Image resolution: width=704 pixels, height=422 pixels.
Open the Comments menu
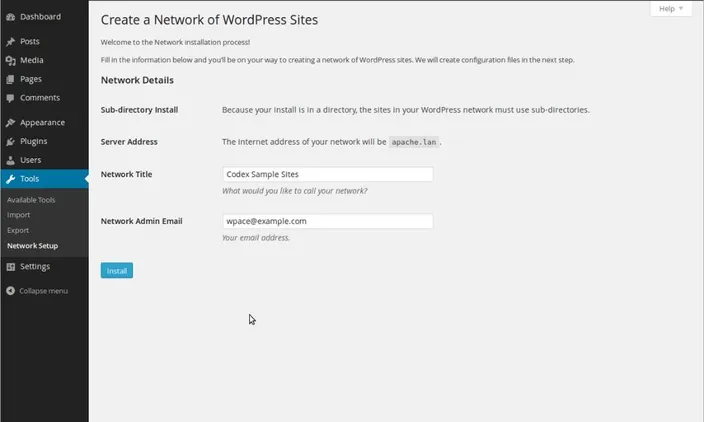(x=40, y=98)
